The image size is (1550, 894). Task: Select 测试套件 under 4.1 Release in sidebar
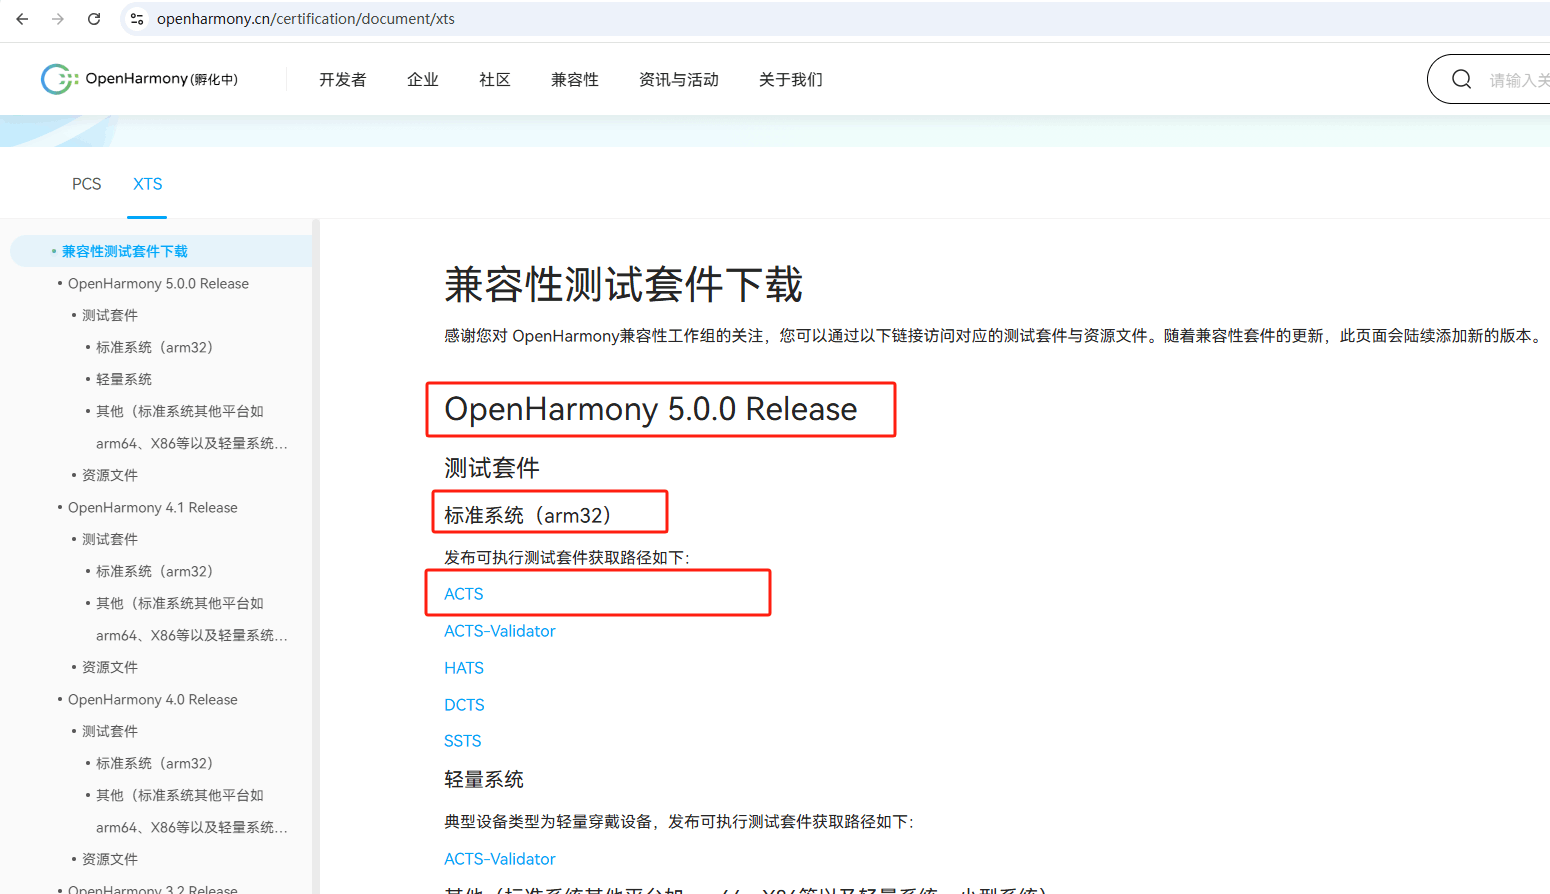pyautogui.click(x=110, y=539)
